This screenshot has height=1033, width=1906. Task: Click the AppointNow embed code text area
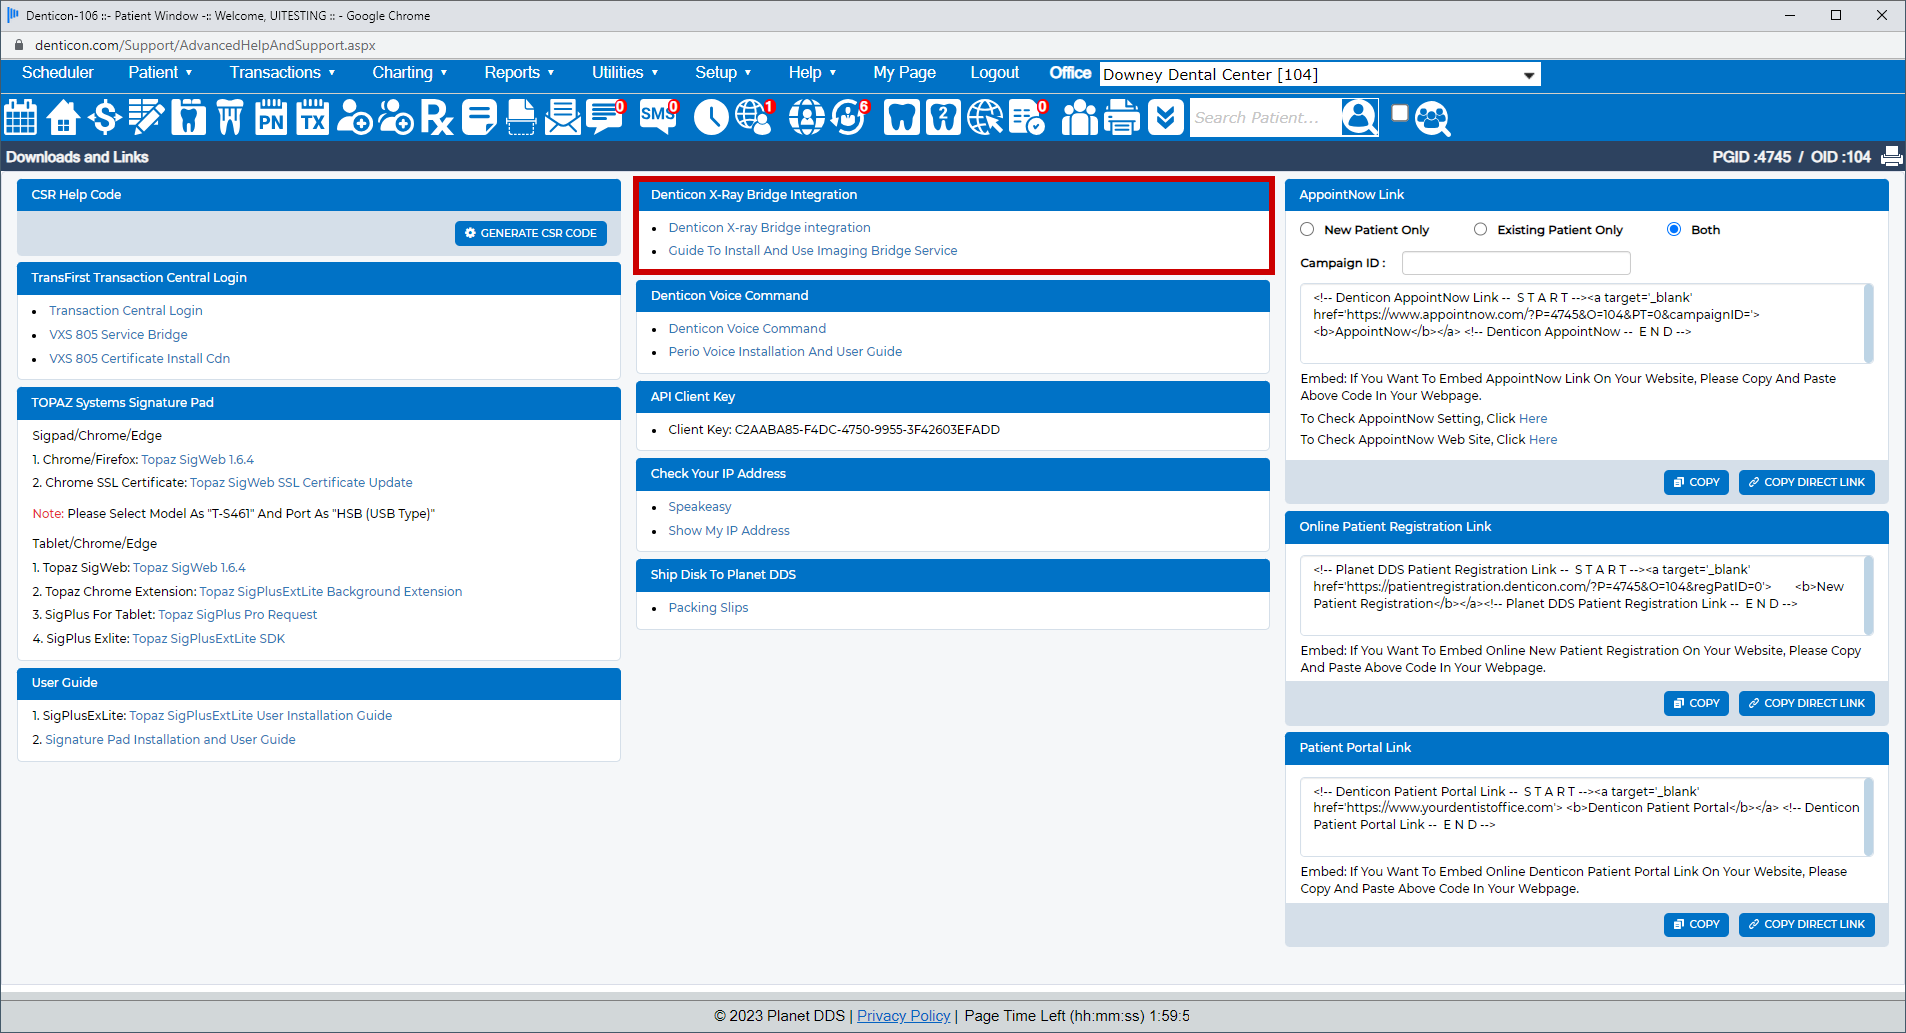(1586, 323)
